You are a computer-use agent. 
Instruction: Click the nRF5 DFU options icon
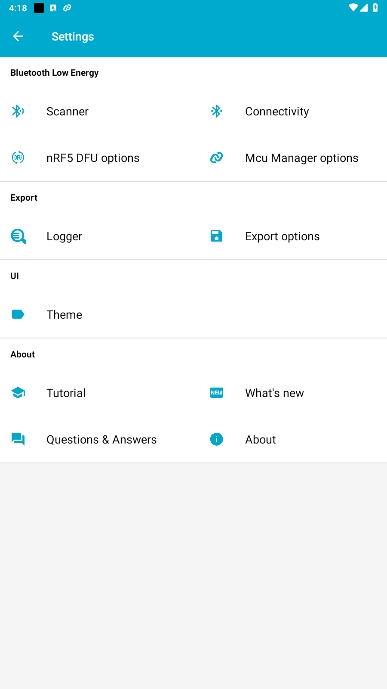point(18,158)
